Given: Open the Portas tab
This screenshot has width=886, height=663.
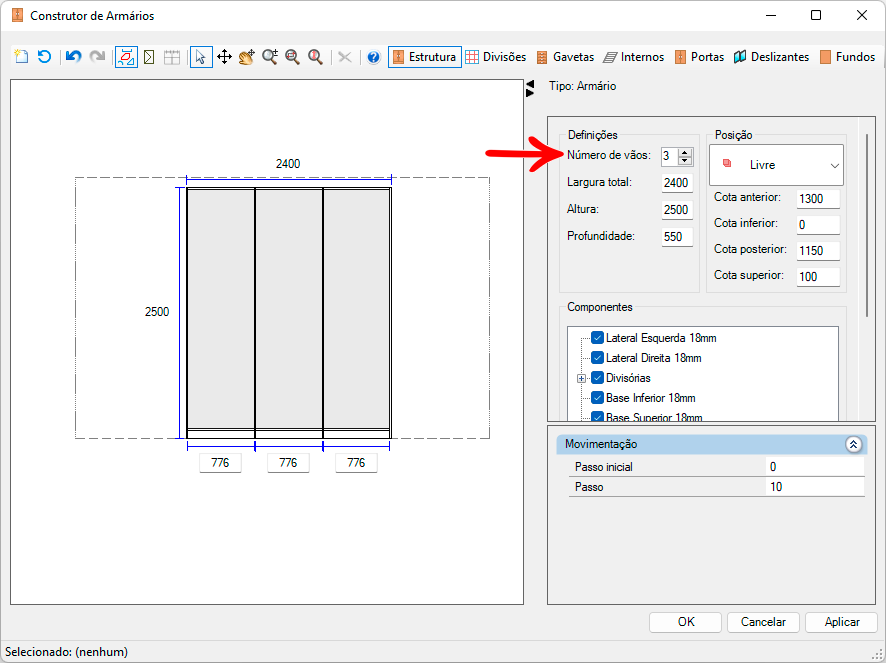Looking at the screenshot, I should [x=700, y=57].
